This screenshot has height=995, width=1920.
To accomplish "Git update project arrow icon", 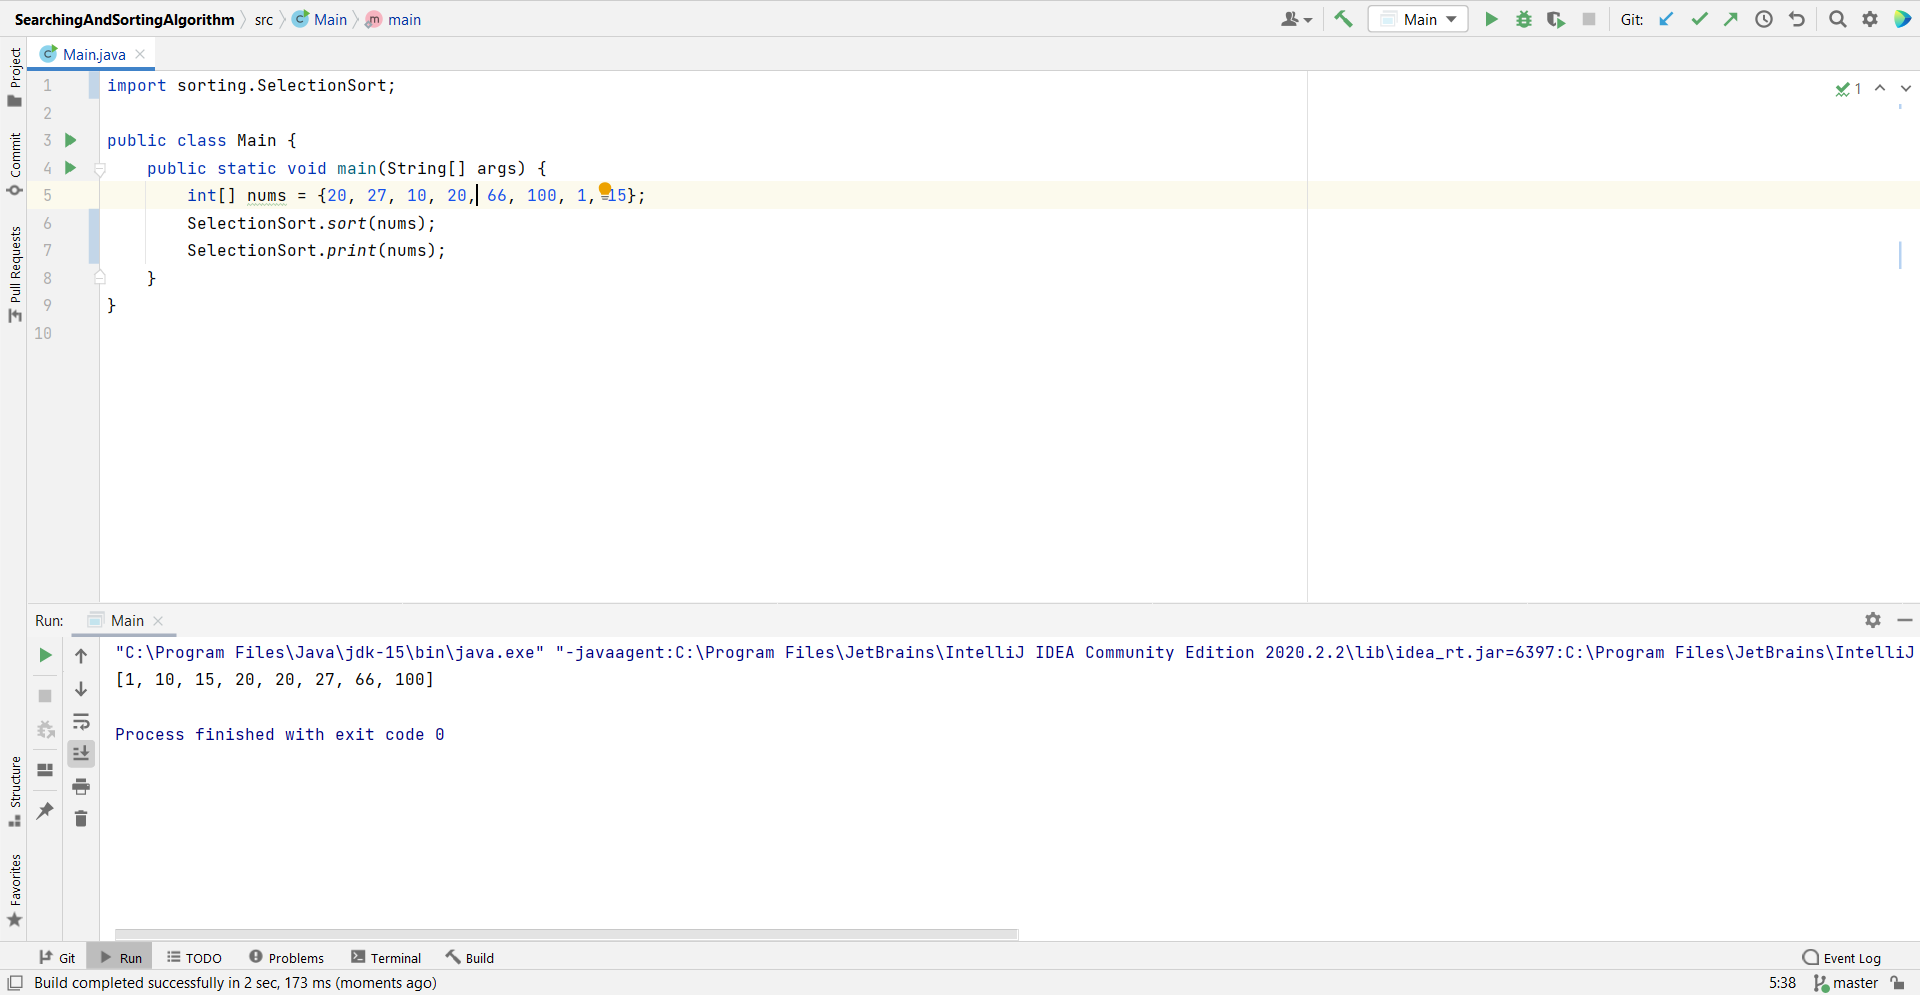I will [1666, 19].
